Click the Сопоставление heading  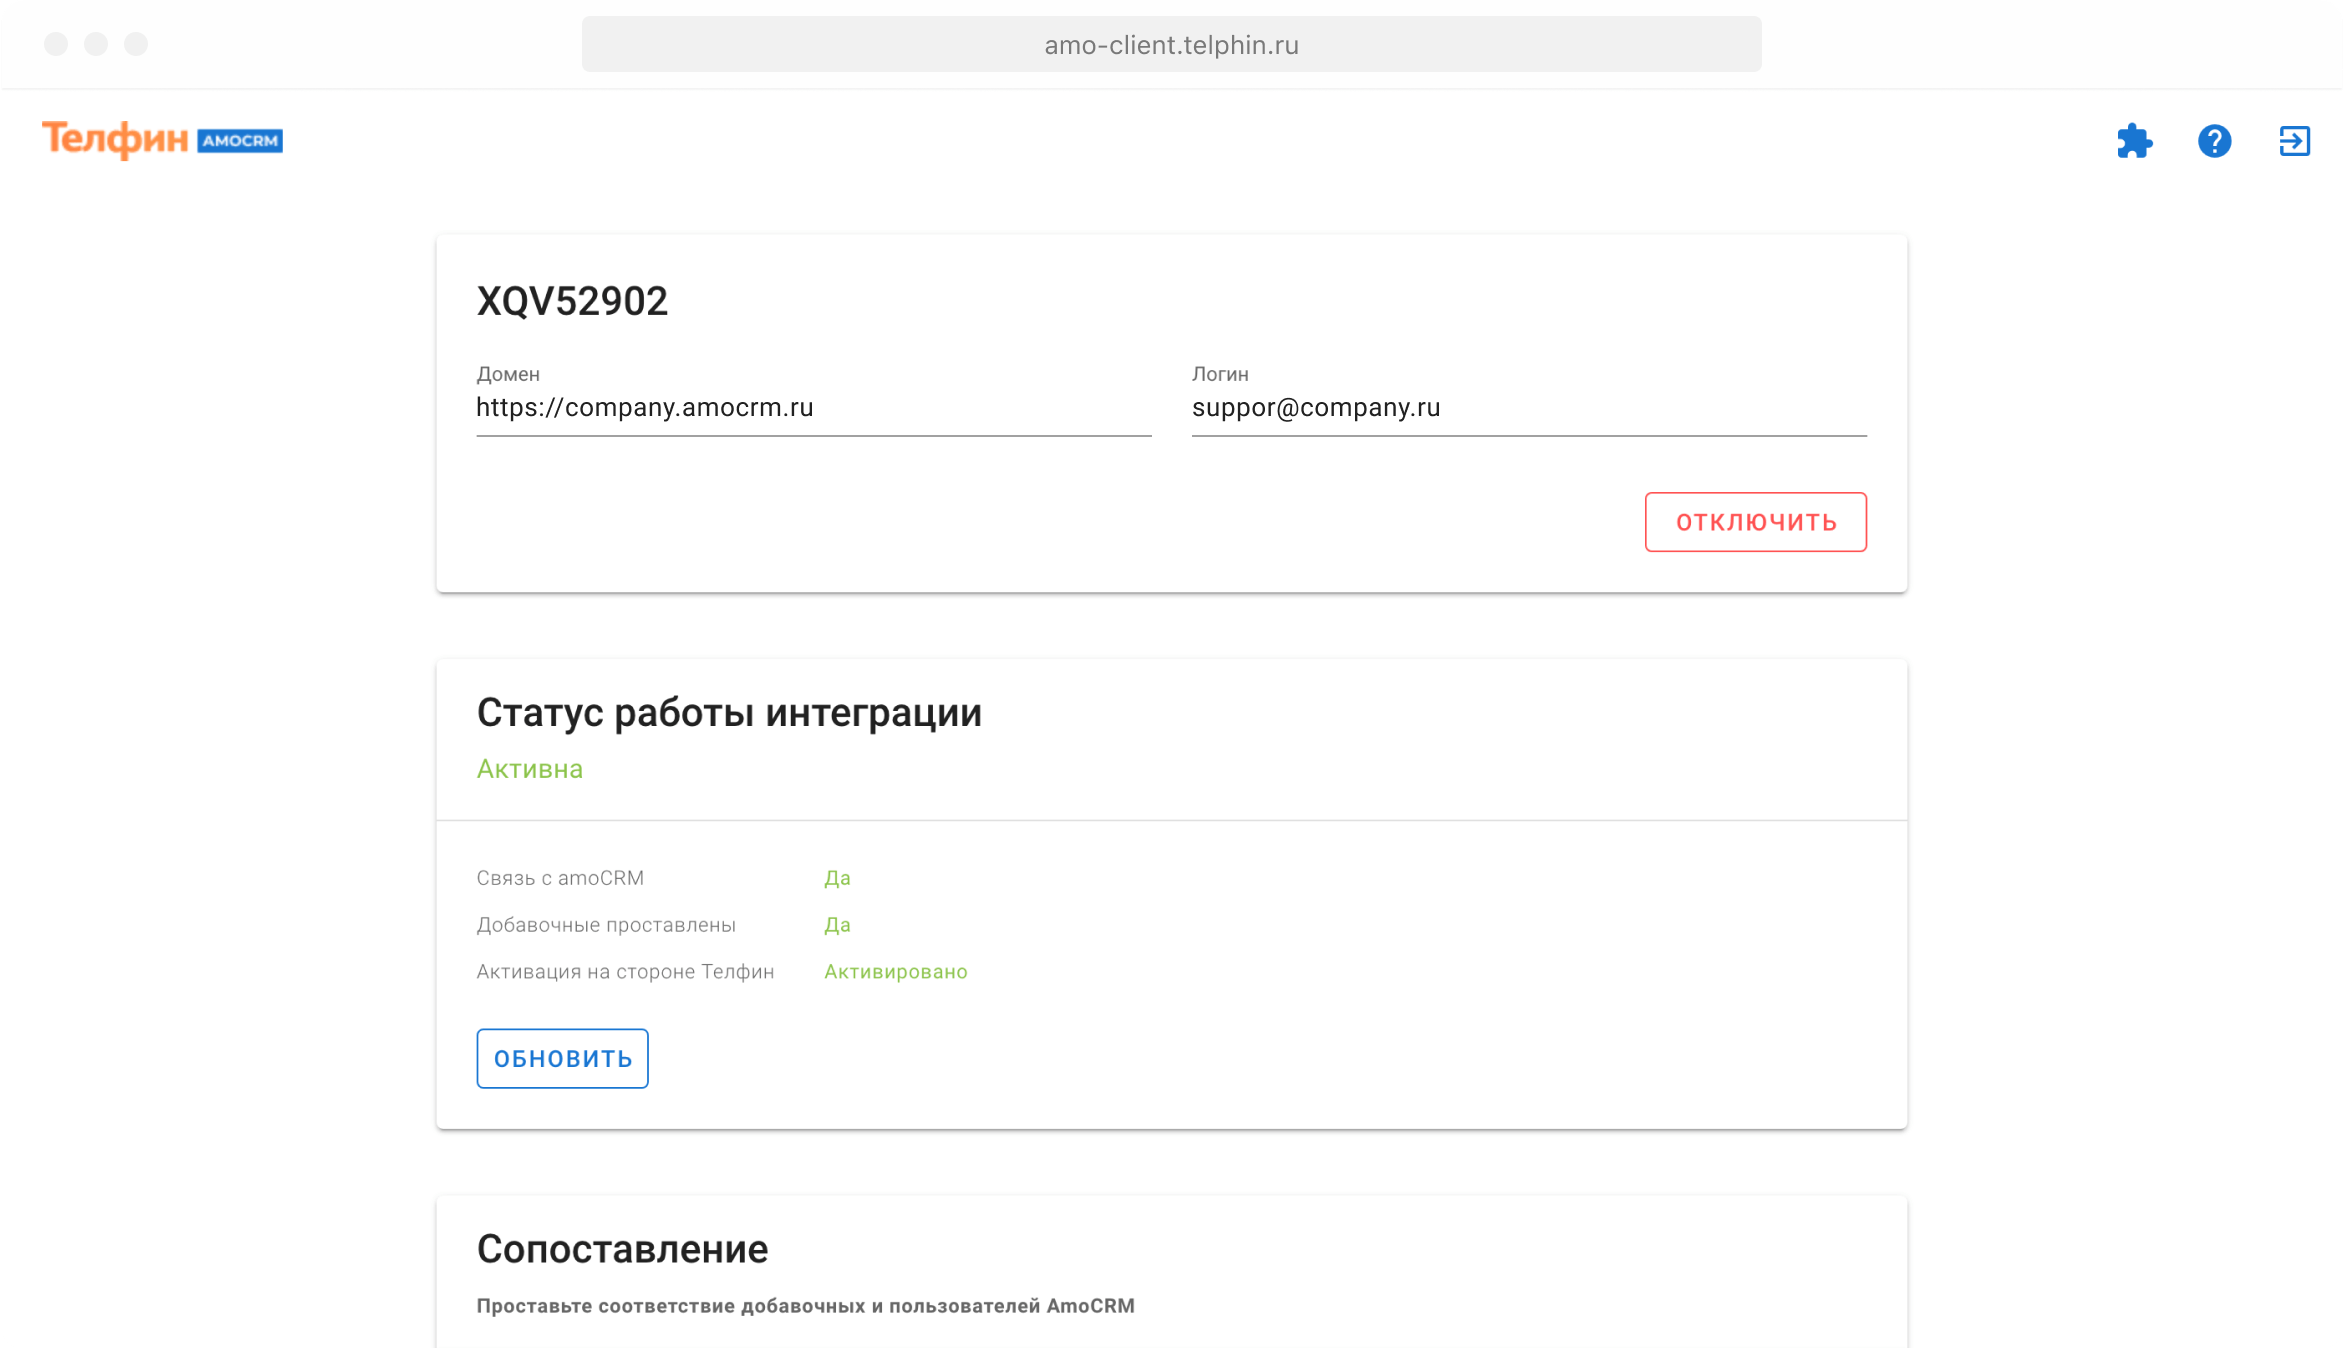(622, 1249)
